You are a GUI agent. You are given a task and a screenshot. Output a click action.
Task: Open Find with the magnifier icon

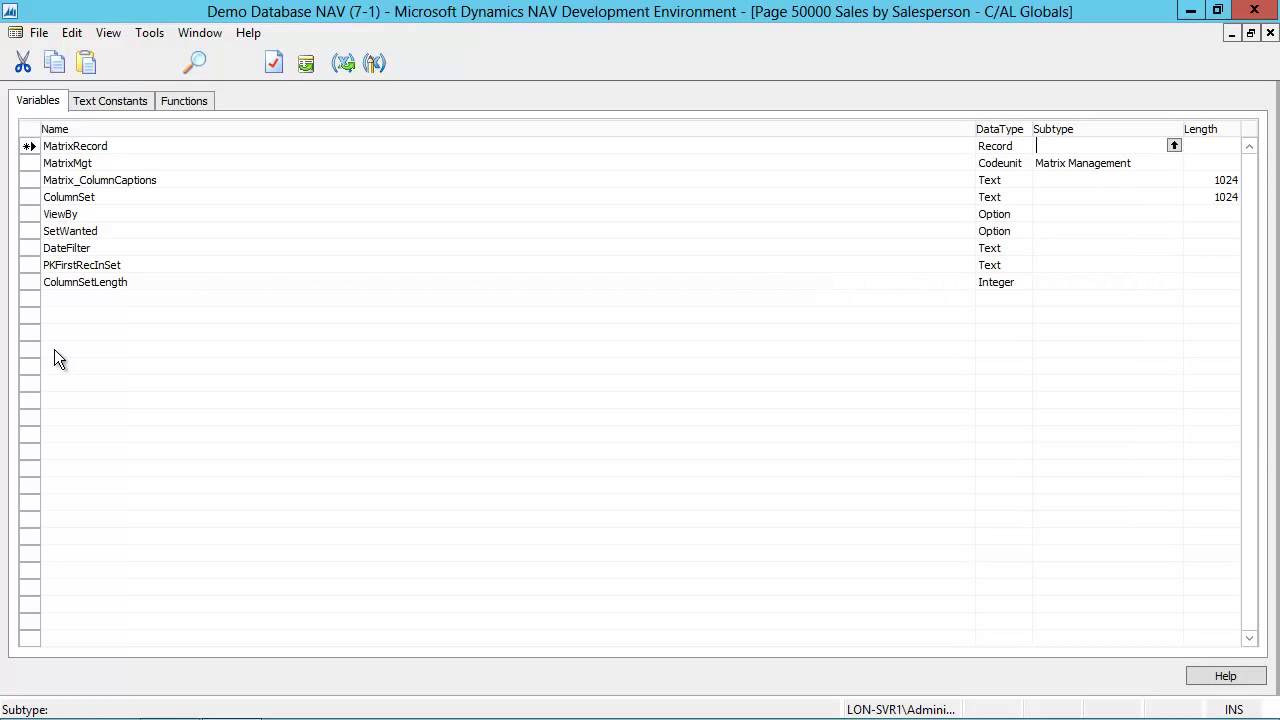click(x=194, y=63)
